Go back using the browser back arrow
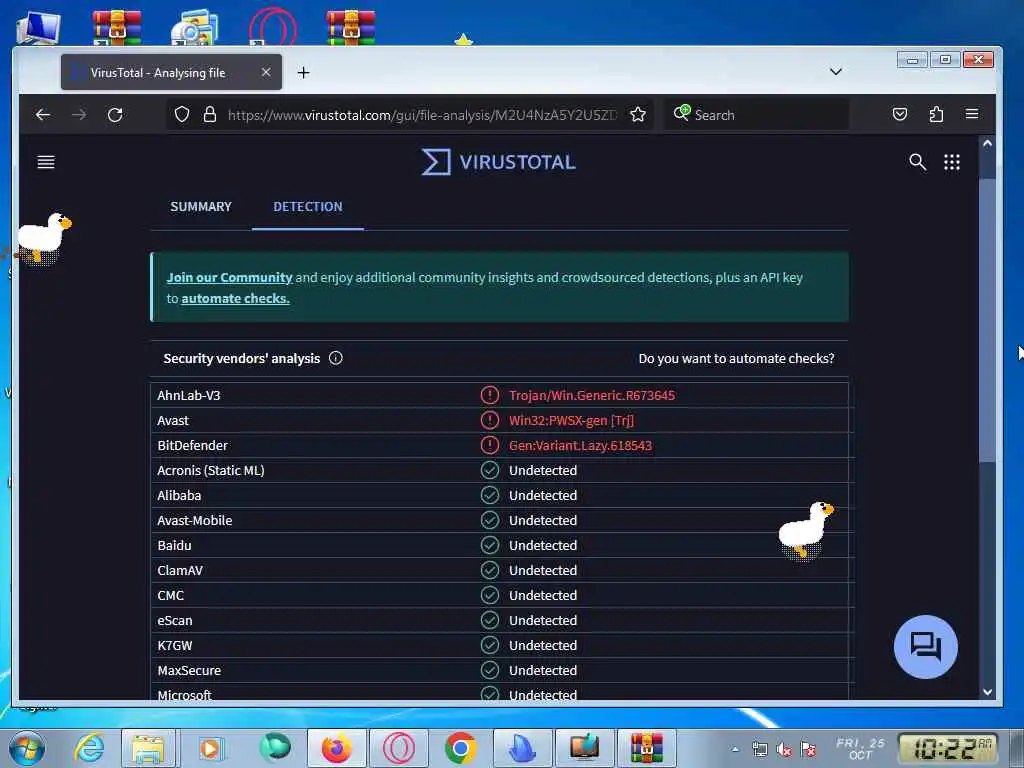1024x768 pixels. click(x=43, y=115)
